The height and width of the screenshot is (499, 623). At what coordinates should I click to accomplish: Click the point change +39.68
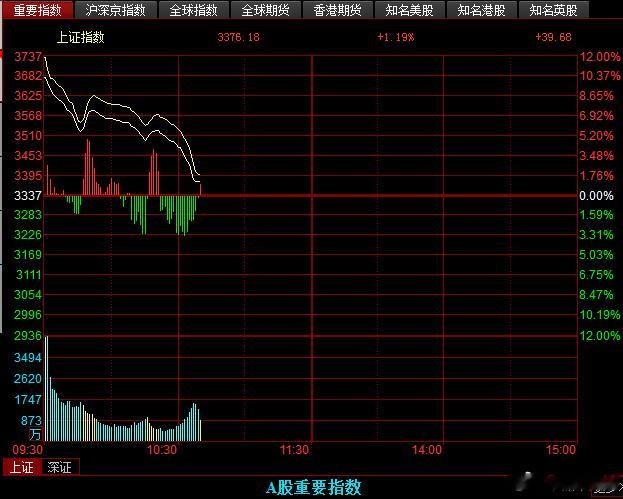pyautogui.click(x=553, y=37)
